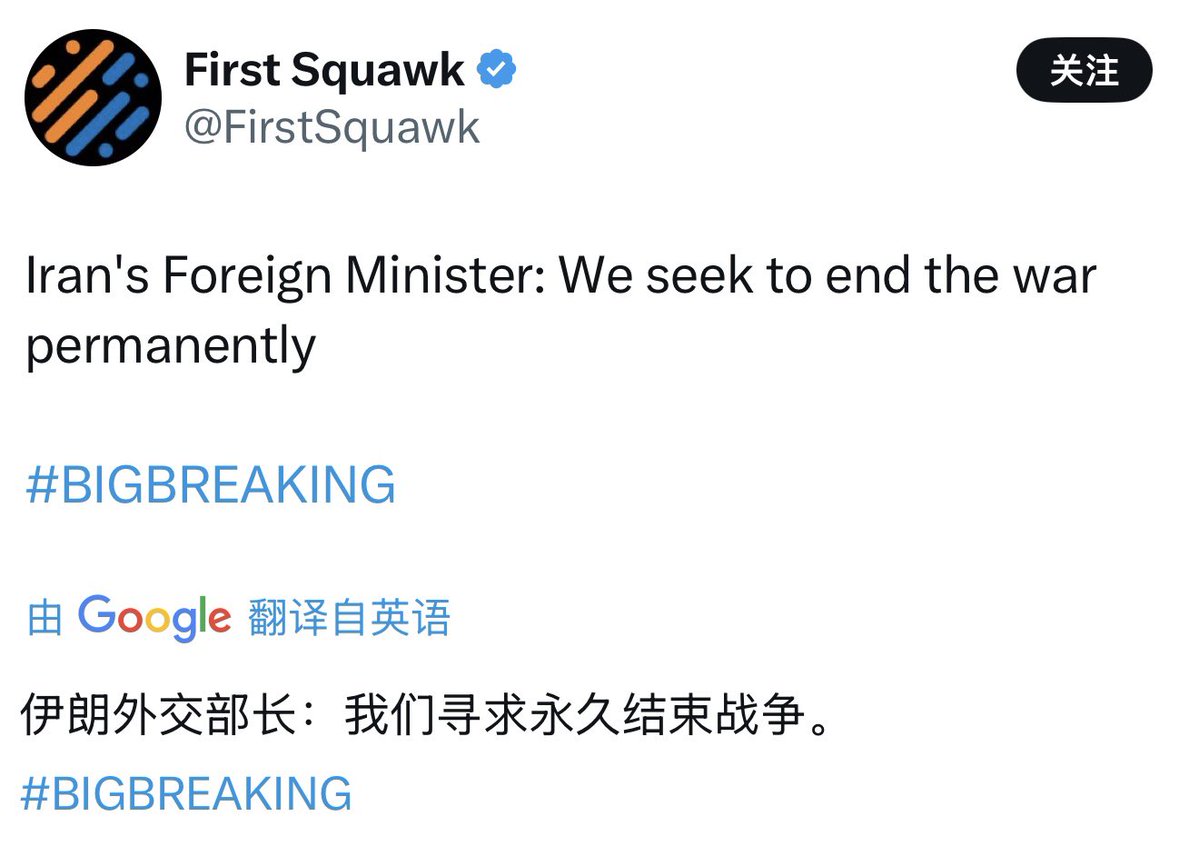Open the #BIGBREAKING hashtag under Chinese translation
1199x866 pixels.
186,793
